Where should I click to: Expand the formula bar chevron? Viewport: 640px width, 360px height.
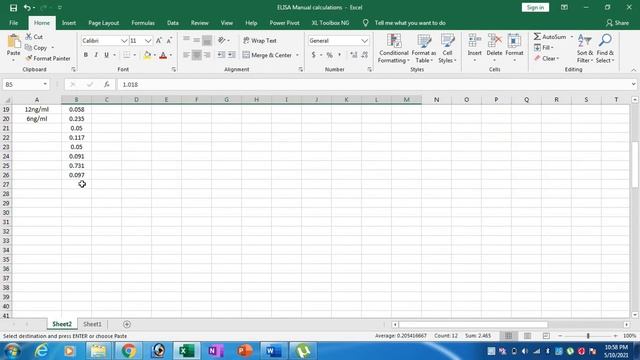click(633, 84)
